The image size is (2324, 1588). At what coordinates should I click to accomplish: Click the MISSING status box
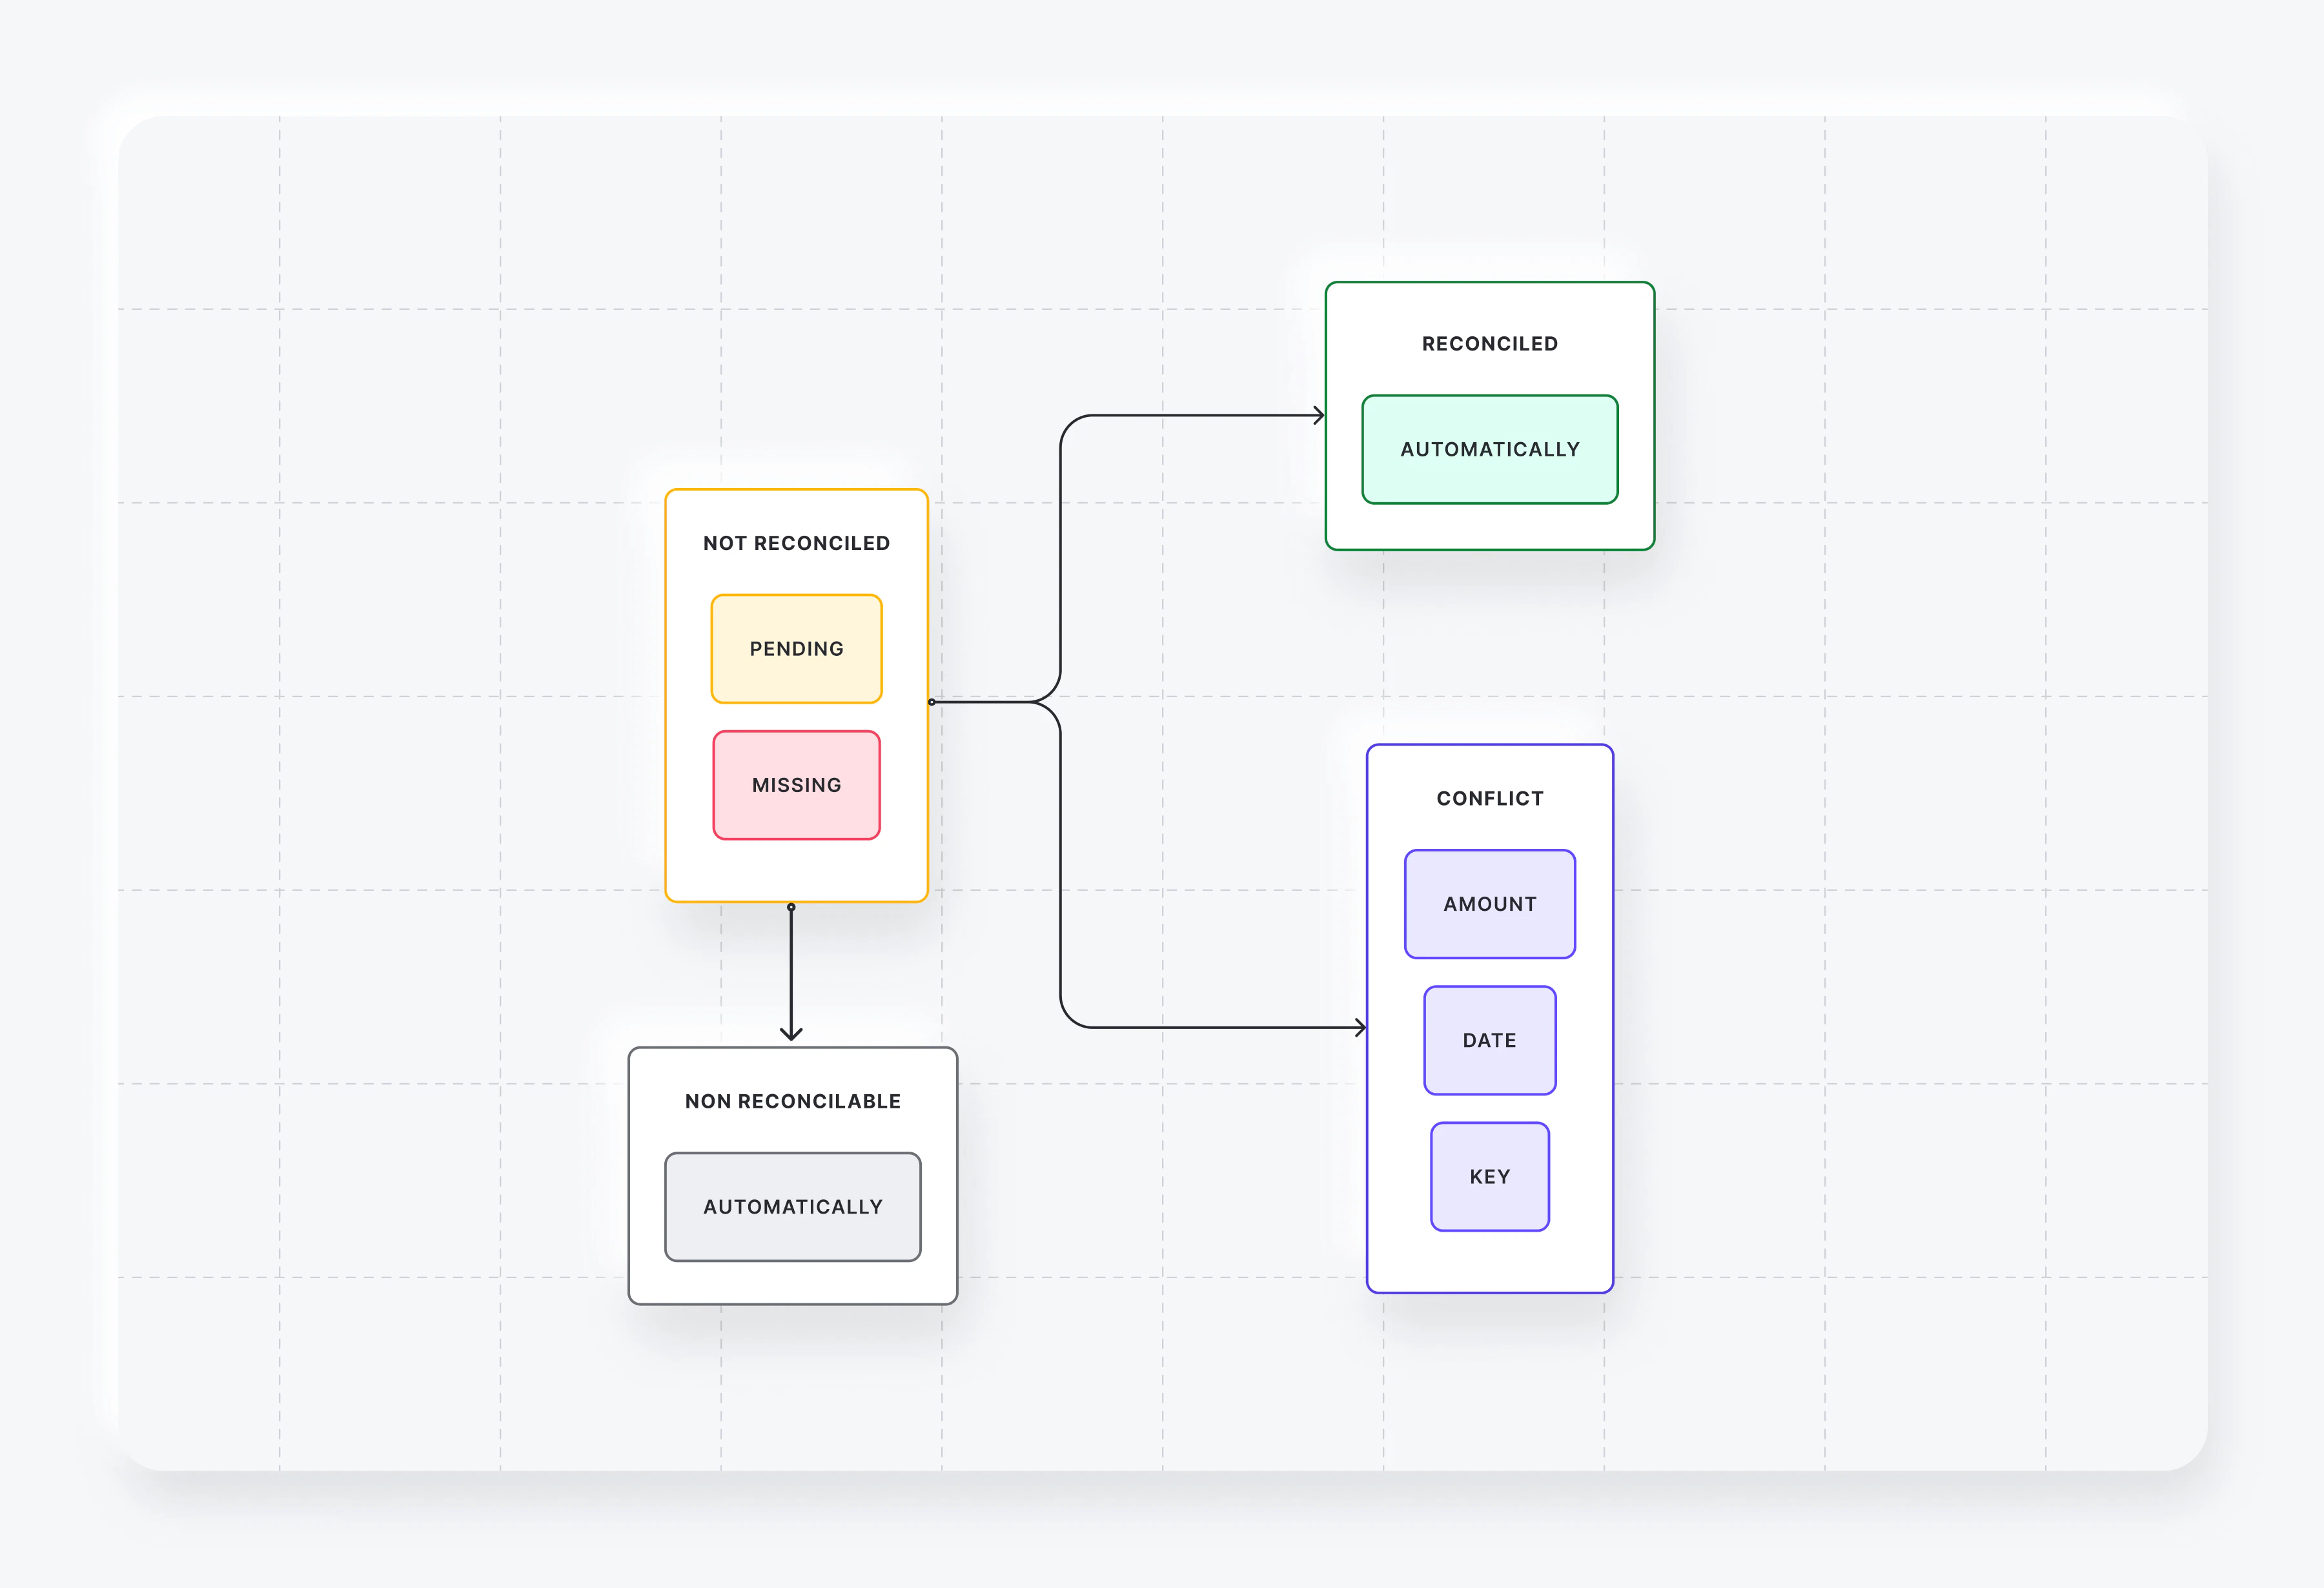pyautogui.click(x=796, y=785)
